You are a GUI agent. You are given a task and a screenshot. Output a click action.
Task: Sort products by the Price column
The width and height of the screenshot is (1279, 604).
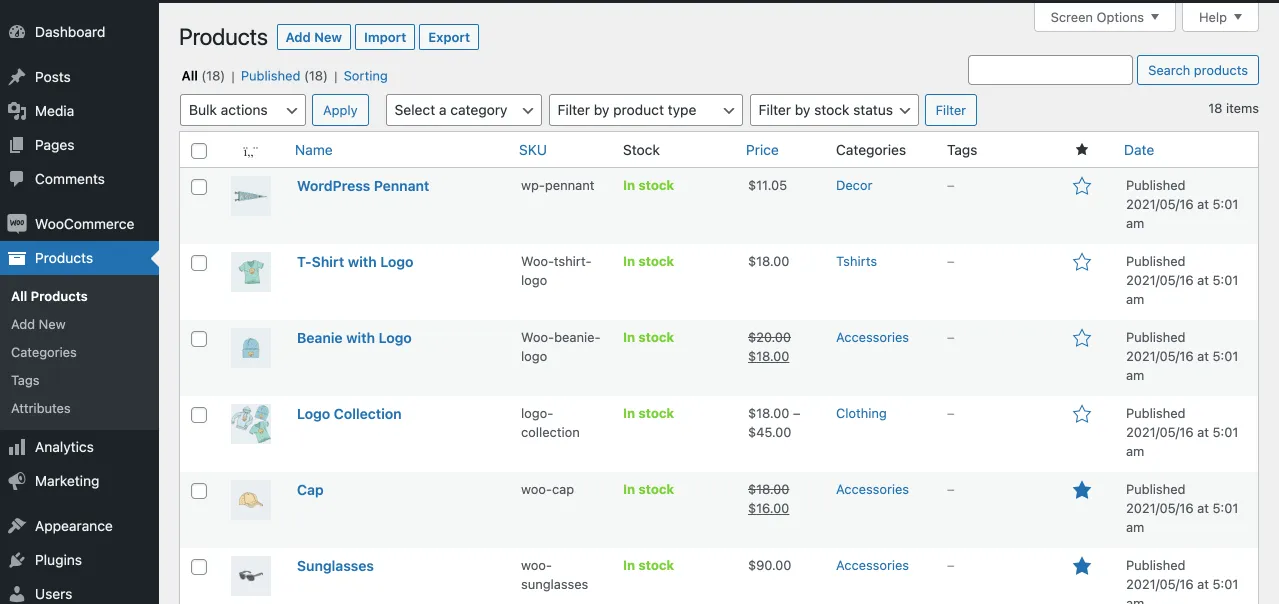pos(762,150)
